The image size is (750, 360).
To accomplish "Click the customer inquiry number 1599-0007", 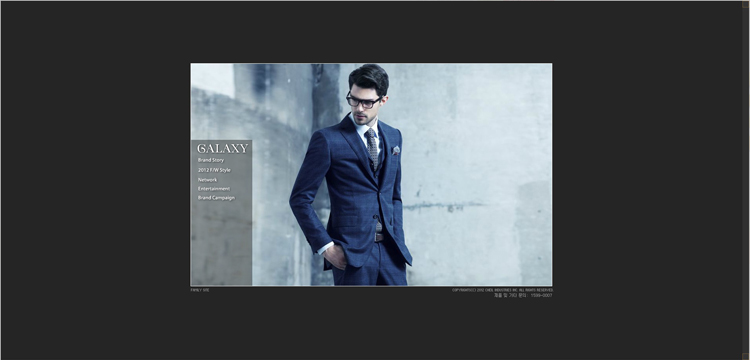I will 541,295.
